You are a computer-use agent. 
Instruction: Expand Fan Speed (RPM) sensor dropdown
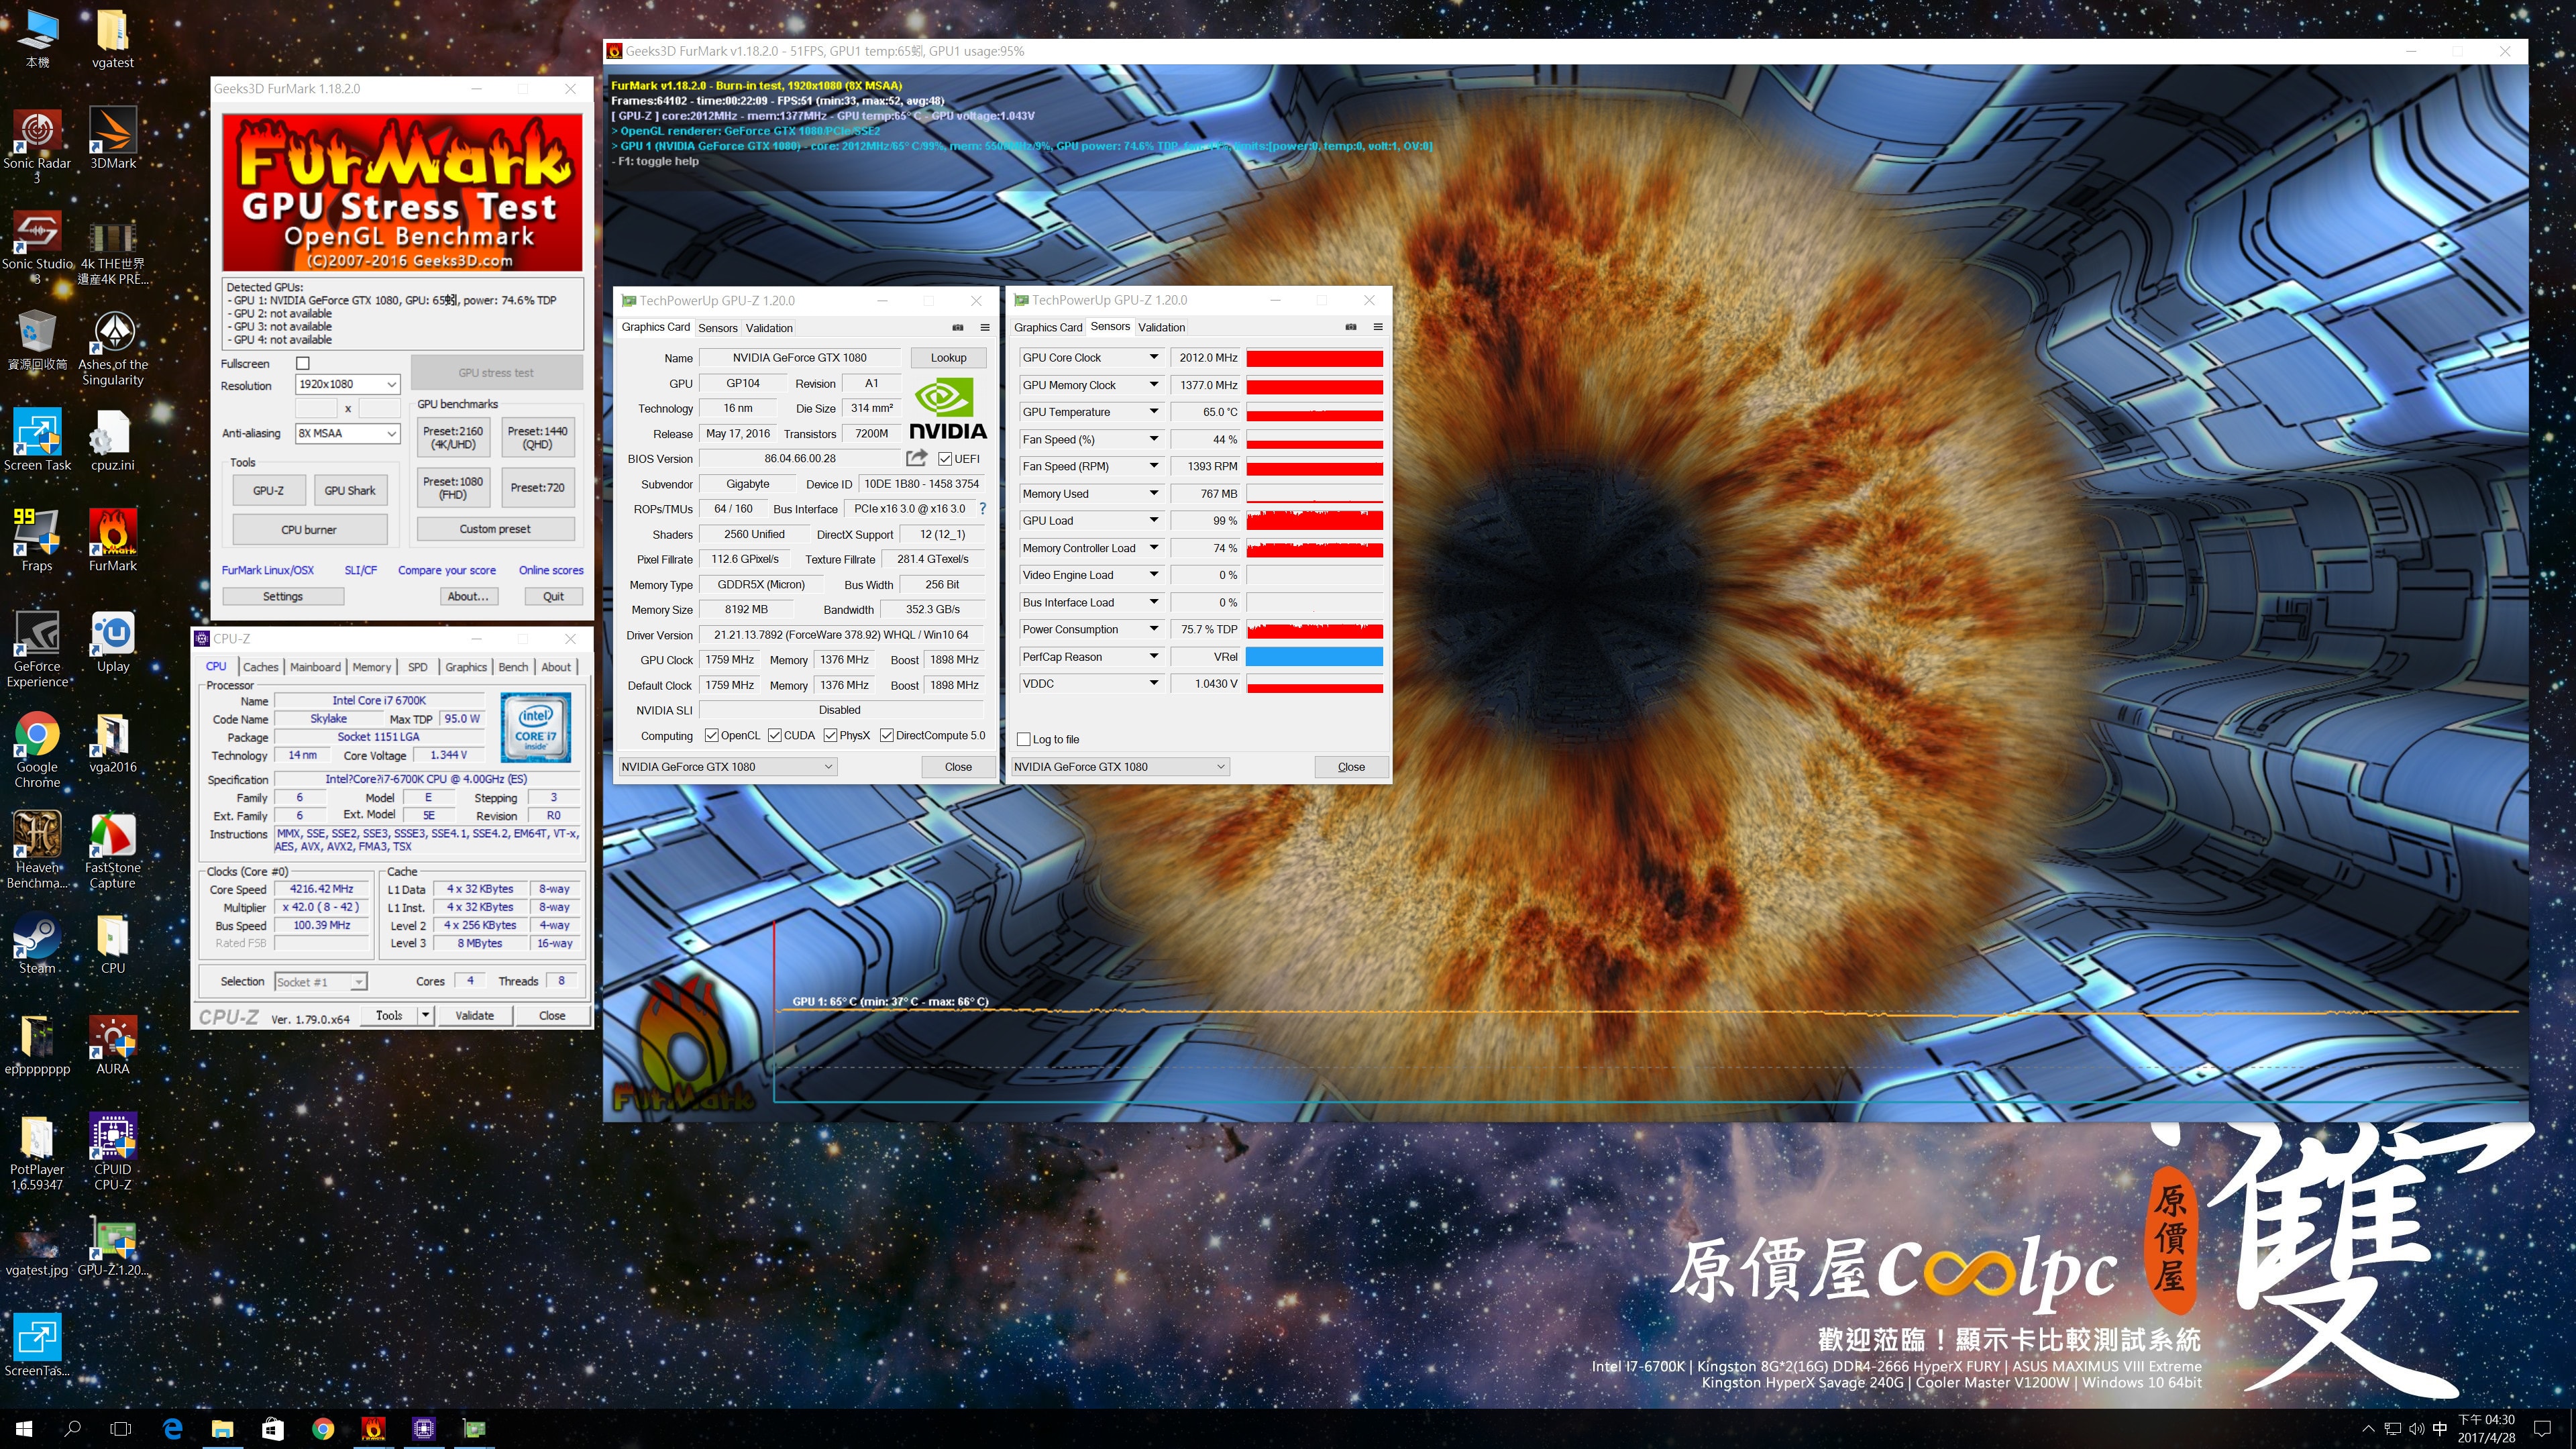tap(1153, 466)
